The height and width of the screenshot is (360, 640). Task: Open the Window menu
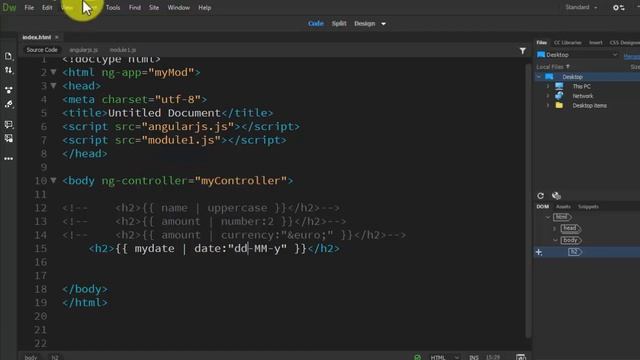pyautogui.click(x=178, y=7)
